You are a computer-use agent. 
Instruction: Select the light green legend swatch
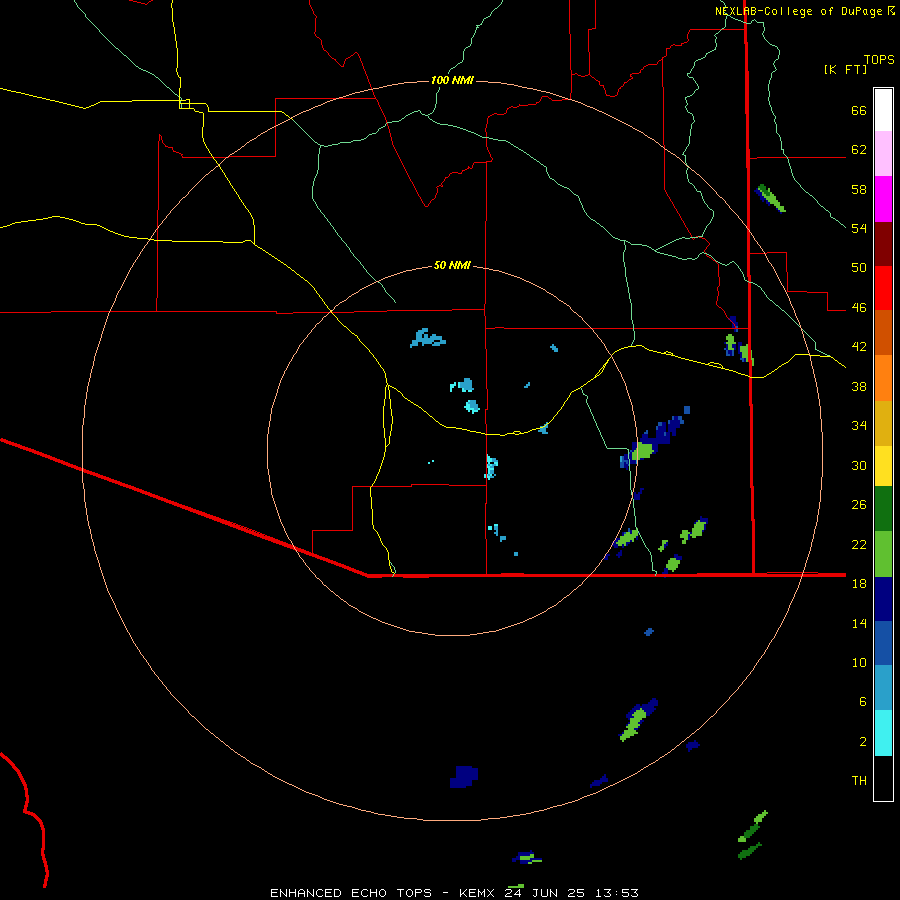(x=883, y=554)
